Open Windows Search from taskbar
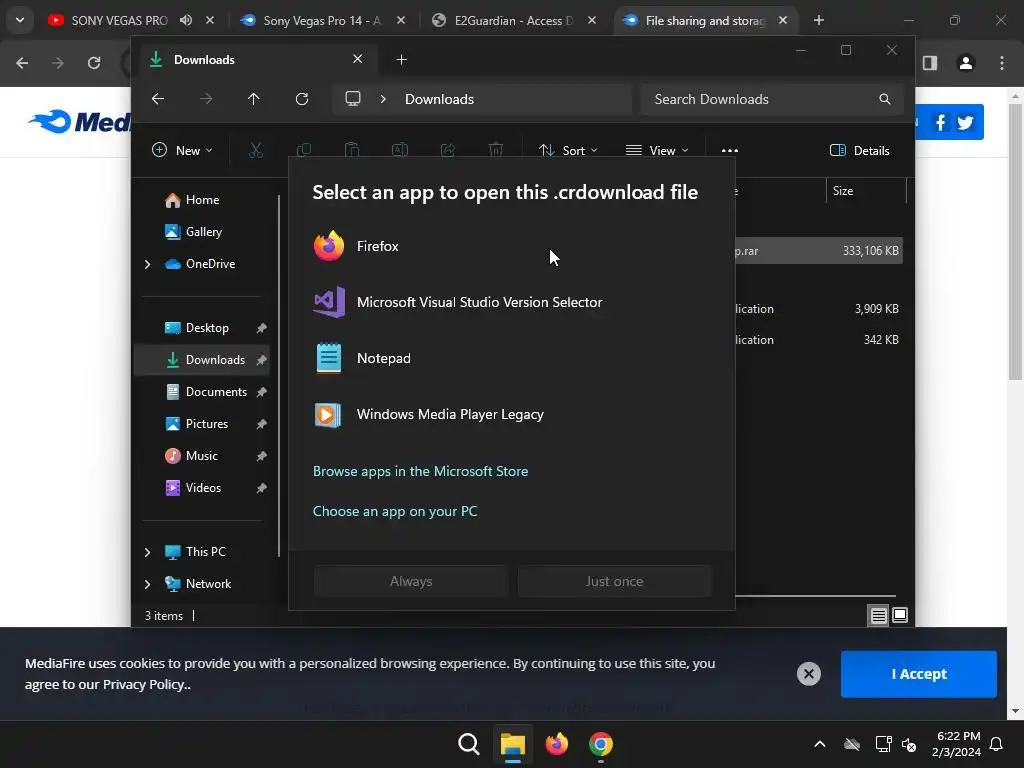The height and width of the screenshot is (768, 1024). pyautogui.click(x=469, y=744)
